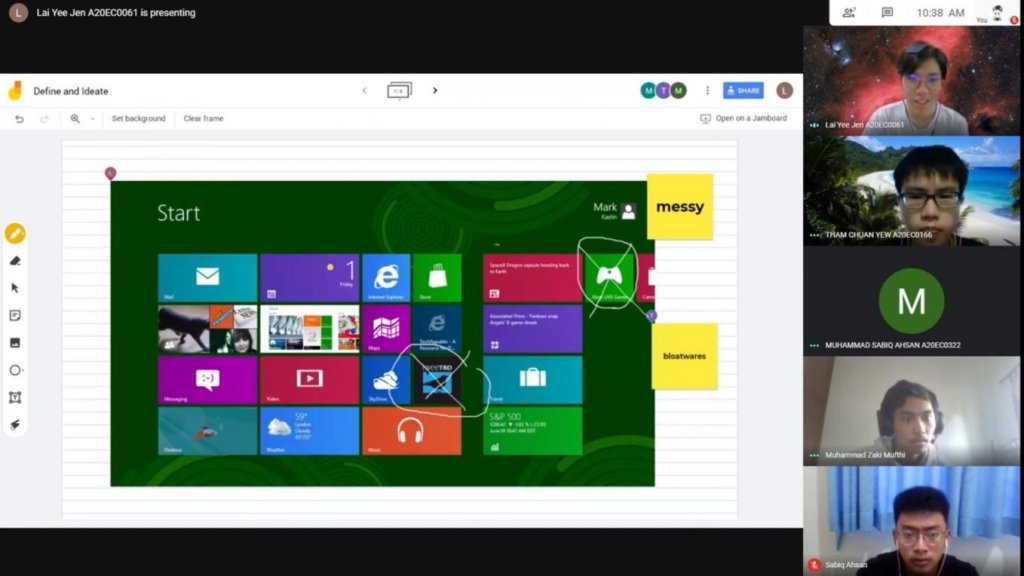Click Open on a Jamboard
This screenshot has width=1024, height=576.
coord(743,118)
